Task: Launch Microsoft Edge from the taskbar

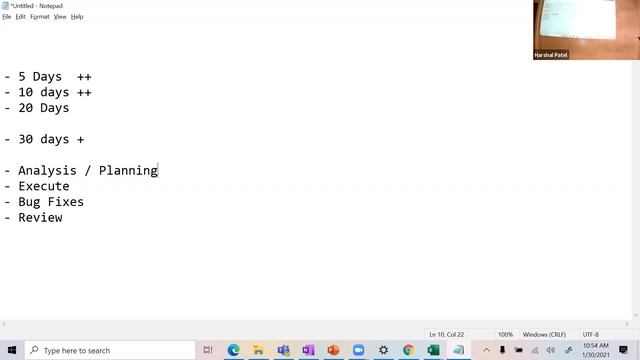Action: click(233, 350)
